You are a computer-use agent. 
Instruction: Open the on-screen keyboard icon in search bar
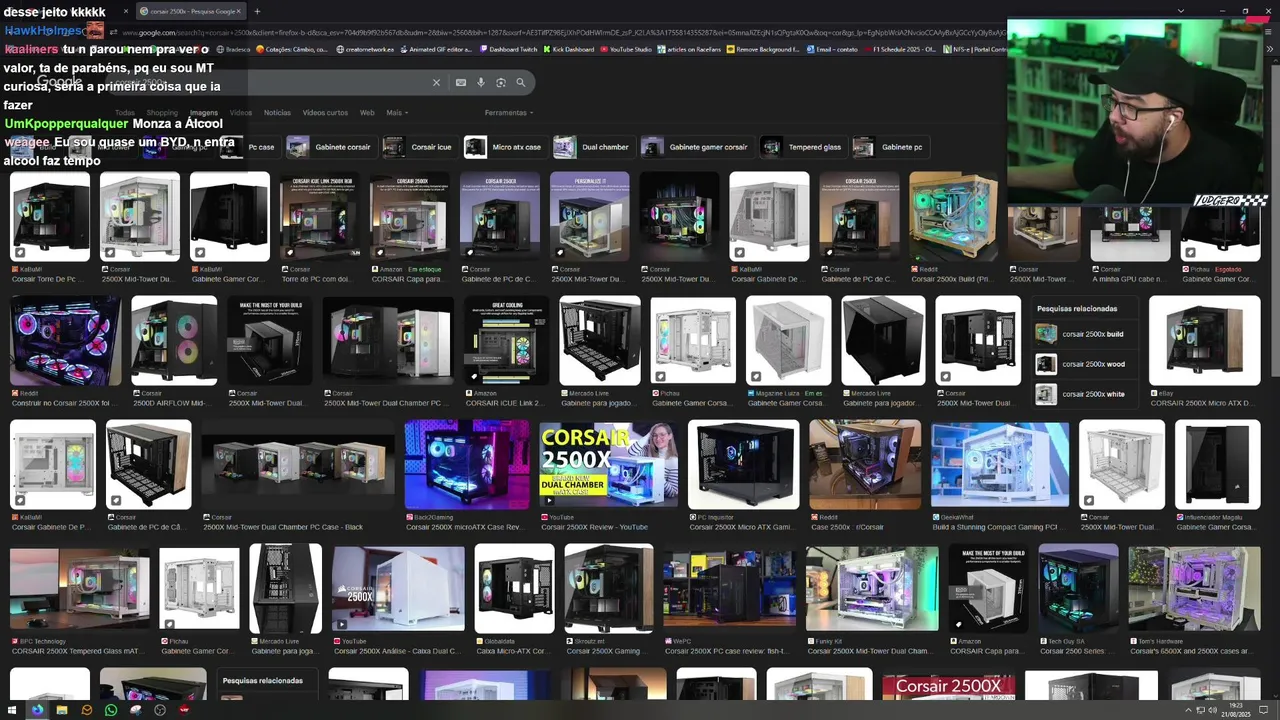pos(460,82)
